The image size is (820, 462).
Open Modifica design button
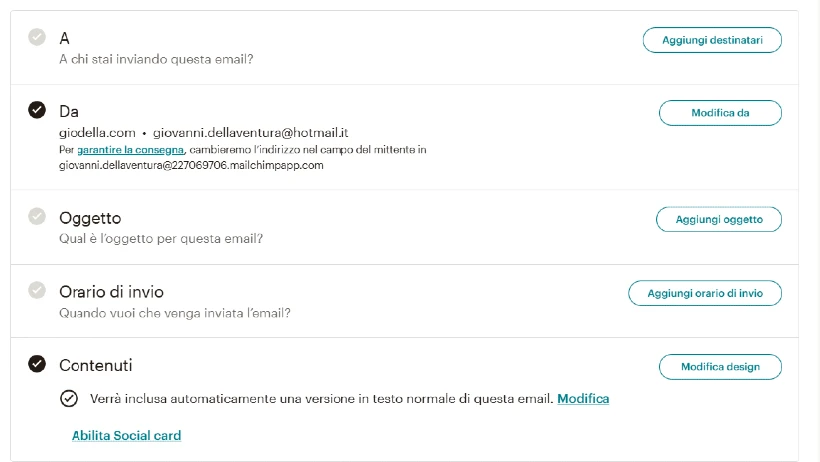point(720,367)
